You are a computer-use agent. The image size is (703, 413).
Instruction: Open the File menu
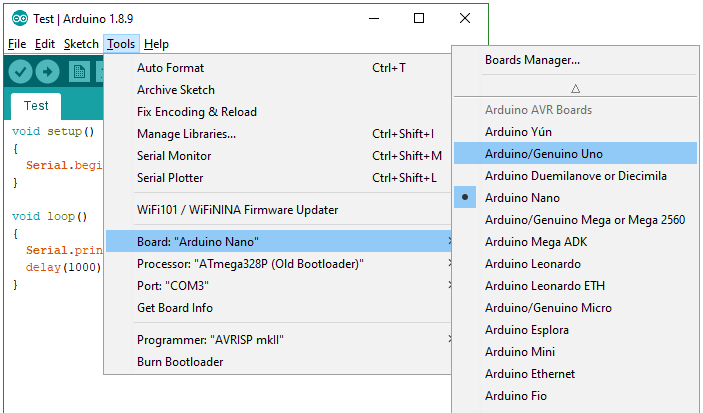click(17, 44)
